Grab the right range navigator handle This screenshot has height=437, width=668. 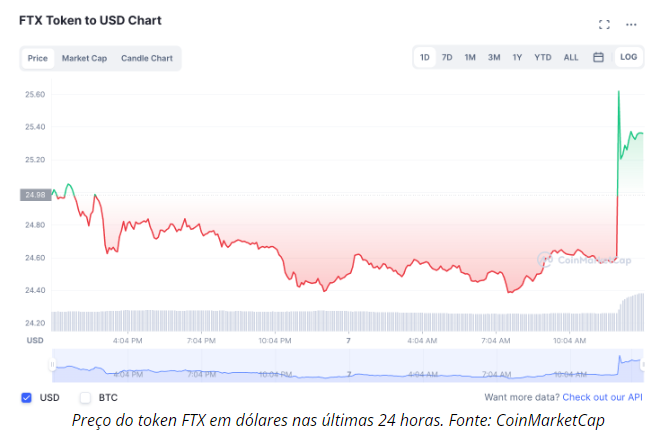click(643, 365)
